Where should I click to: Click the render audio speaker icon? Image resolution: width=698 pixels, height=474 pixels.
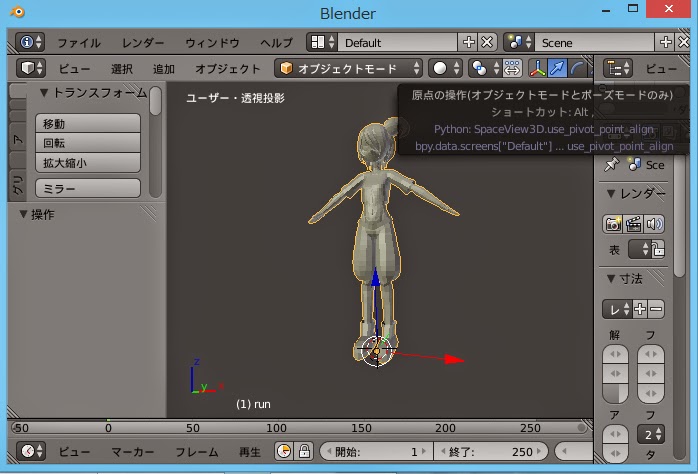[x=654, y=224]
